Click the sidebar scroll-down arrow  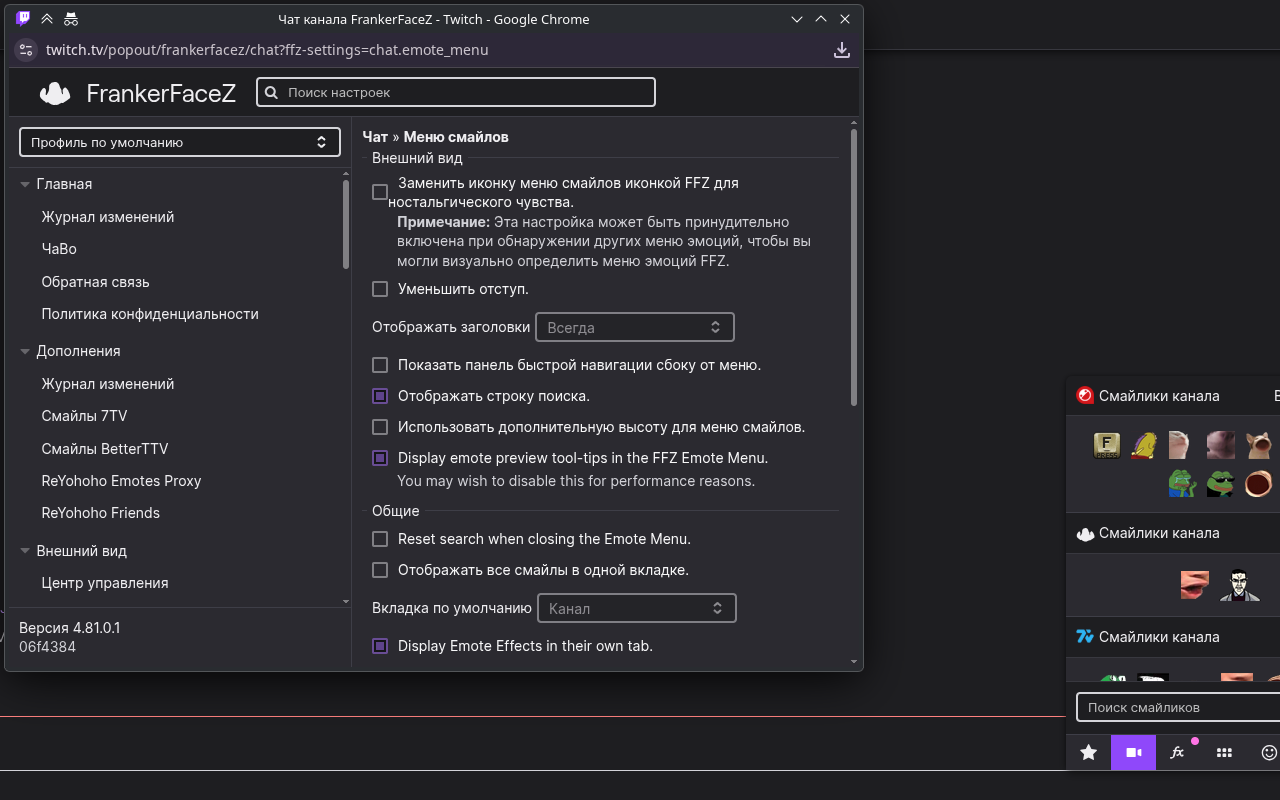click(346, 602)
